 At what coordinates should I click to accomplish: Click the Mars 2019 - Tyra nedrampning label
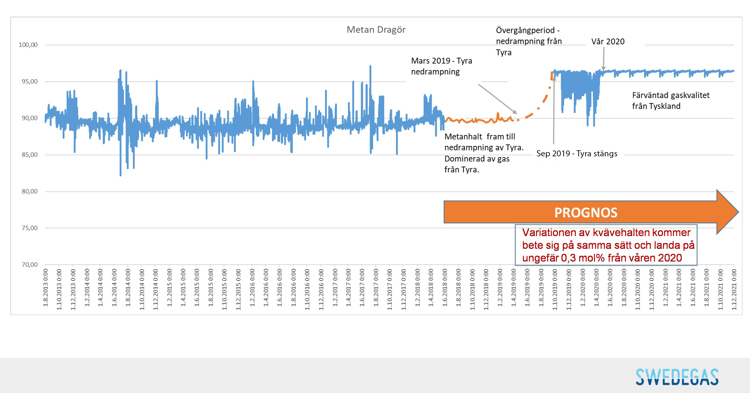pyautogui.click(x=441, y=66)
